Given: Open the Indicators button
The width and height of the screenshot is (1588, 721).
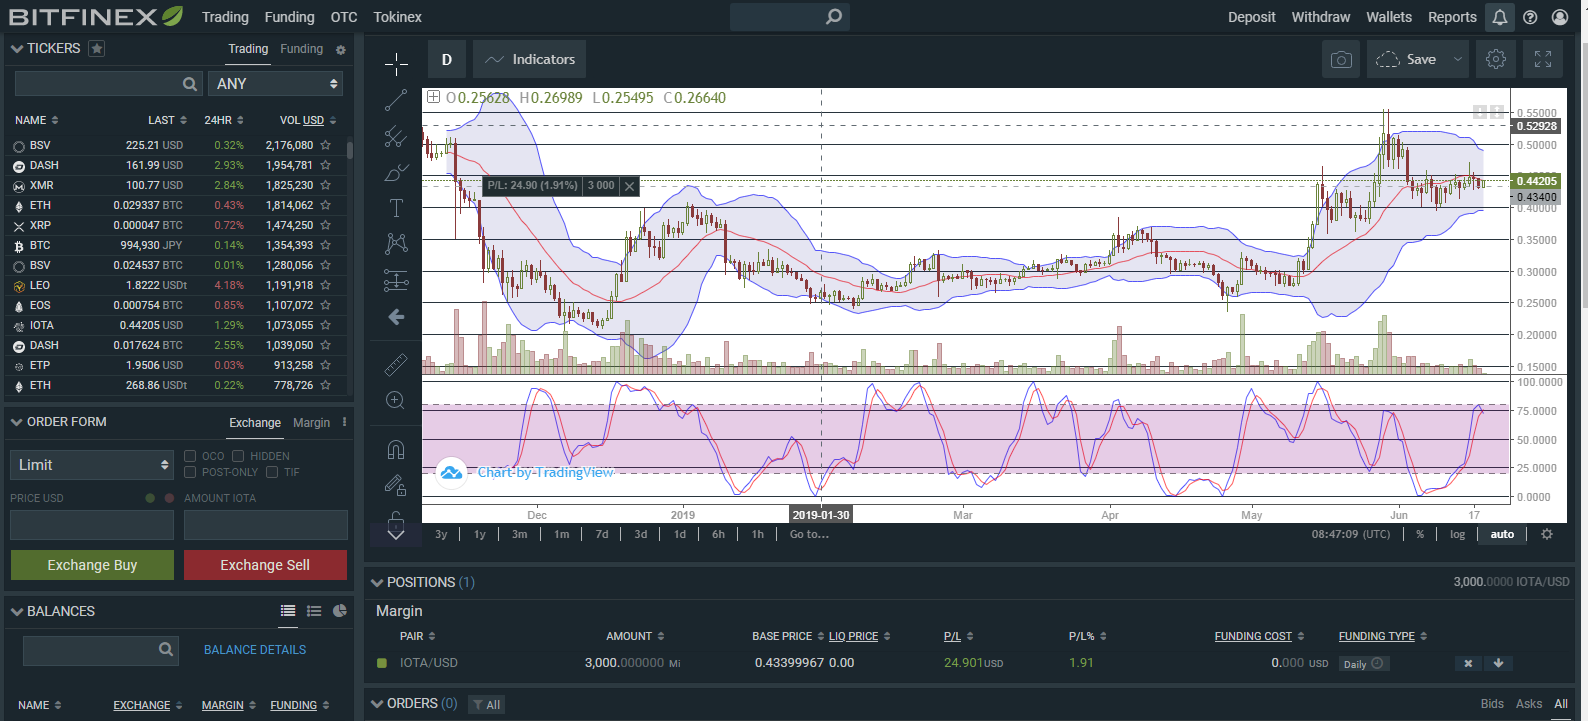Looking at the screenshot, I should [x=529, y=59].
